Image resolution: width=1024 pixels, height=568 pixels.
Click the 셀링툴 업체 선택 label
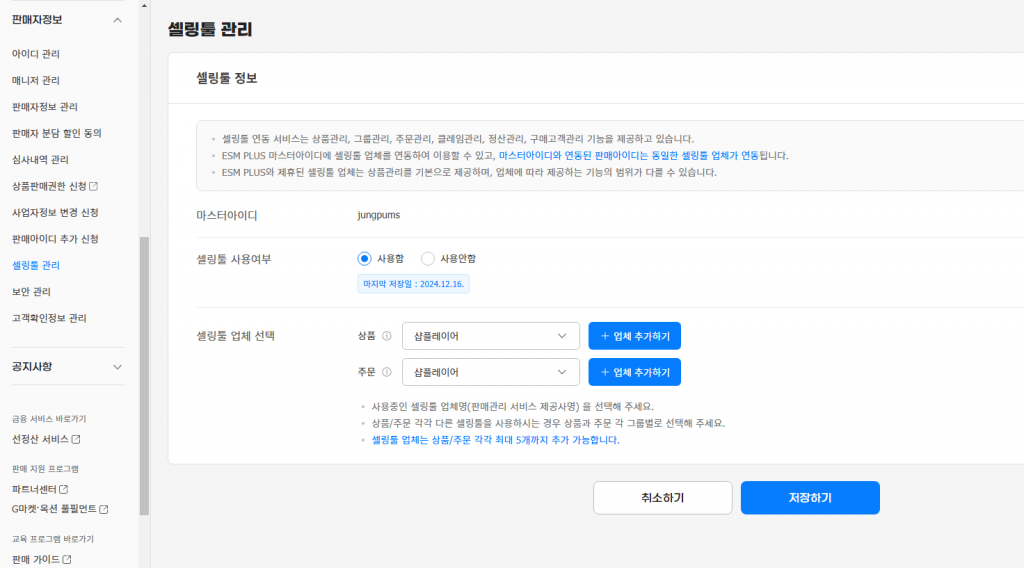point(235,336)
